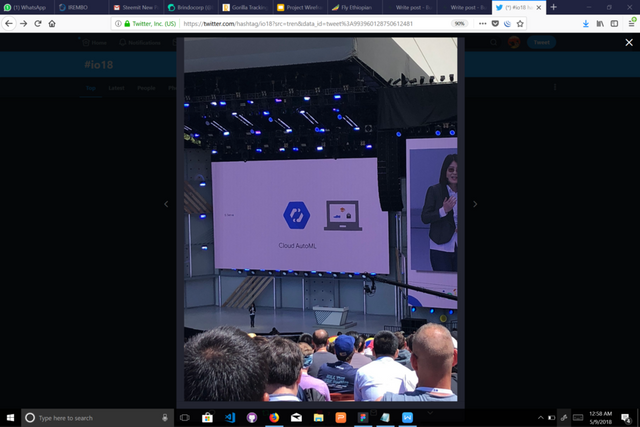Open Firefox from taskbar
This screenshot has width=640, height=427.
coord(274,418)
